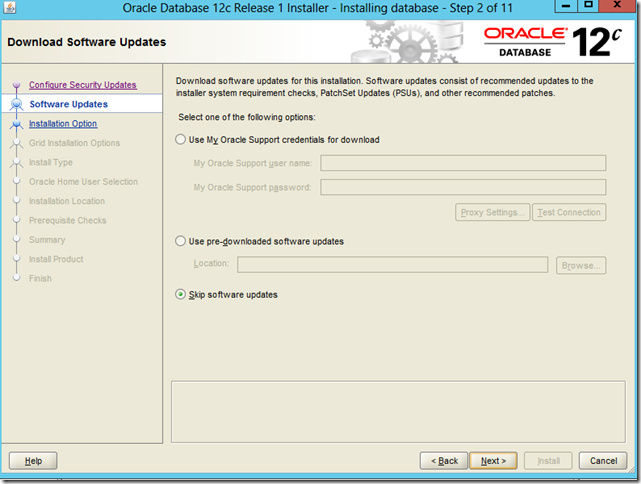This screenshot has width=641, height=484.
Task: Open Configure Security Updates step link
Action: (83, 85)
